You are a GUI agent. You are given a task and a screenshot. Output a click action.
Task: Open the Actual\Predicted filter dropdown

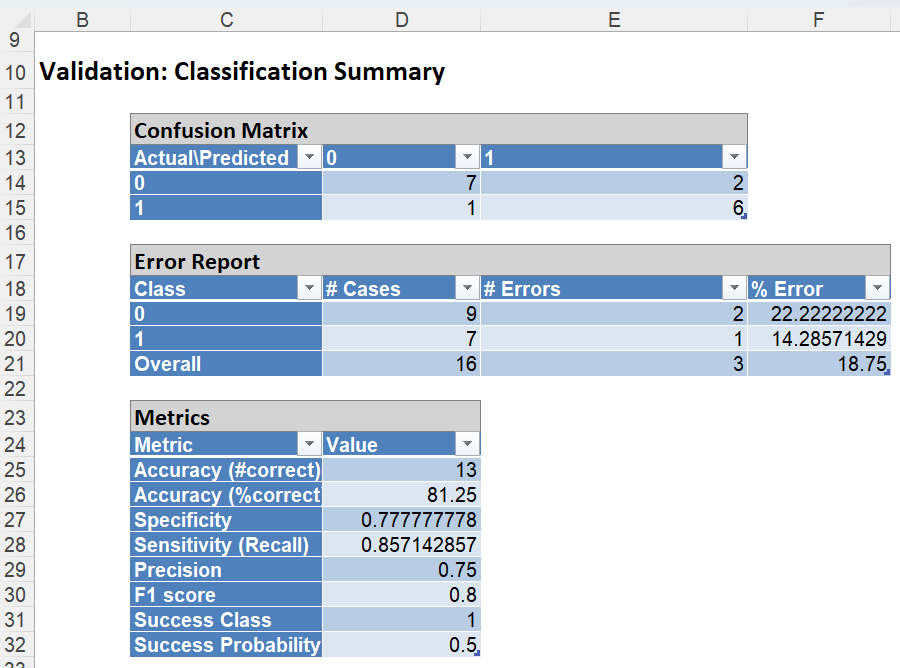tap(309, 158)
